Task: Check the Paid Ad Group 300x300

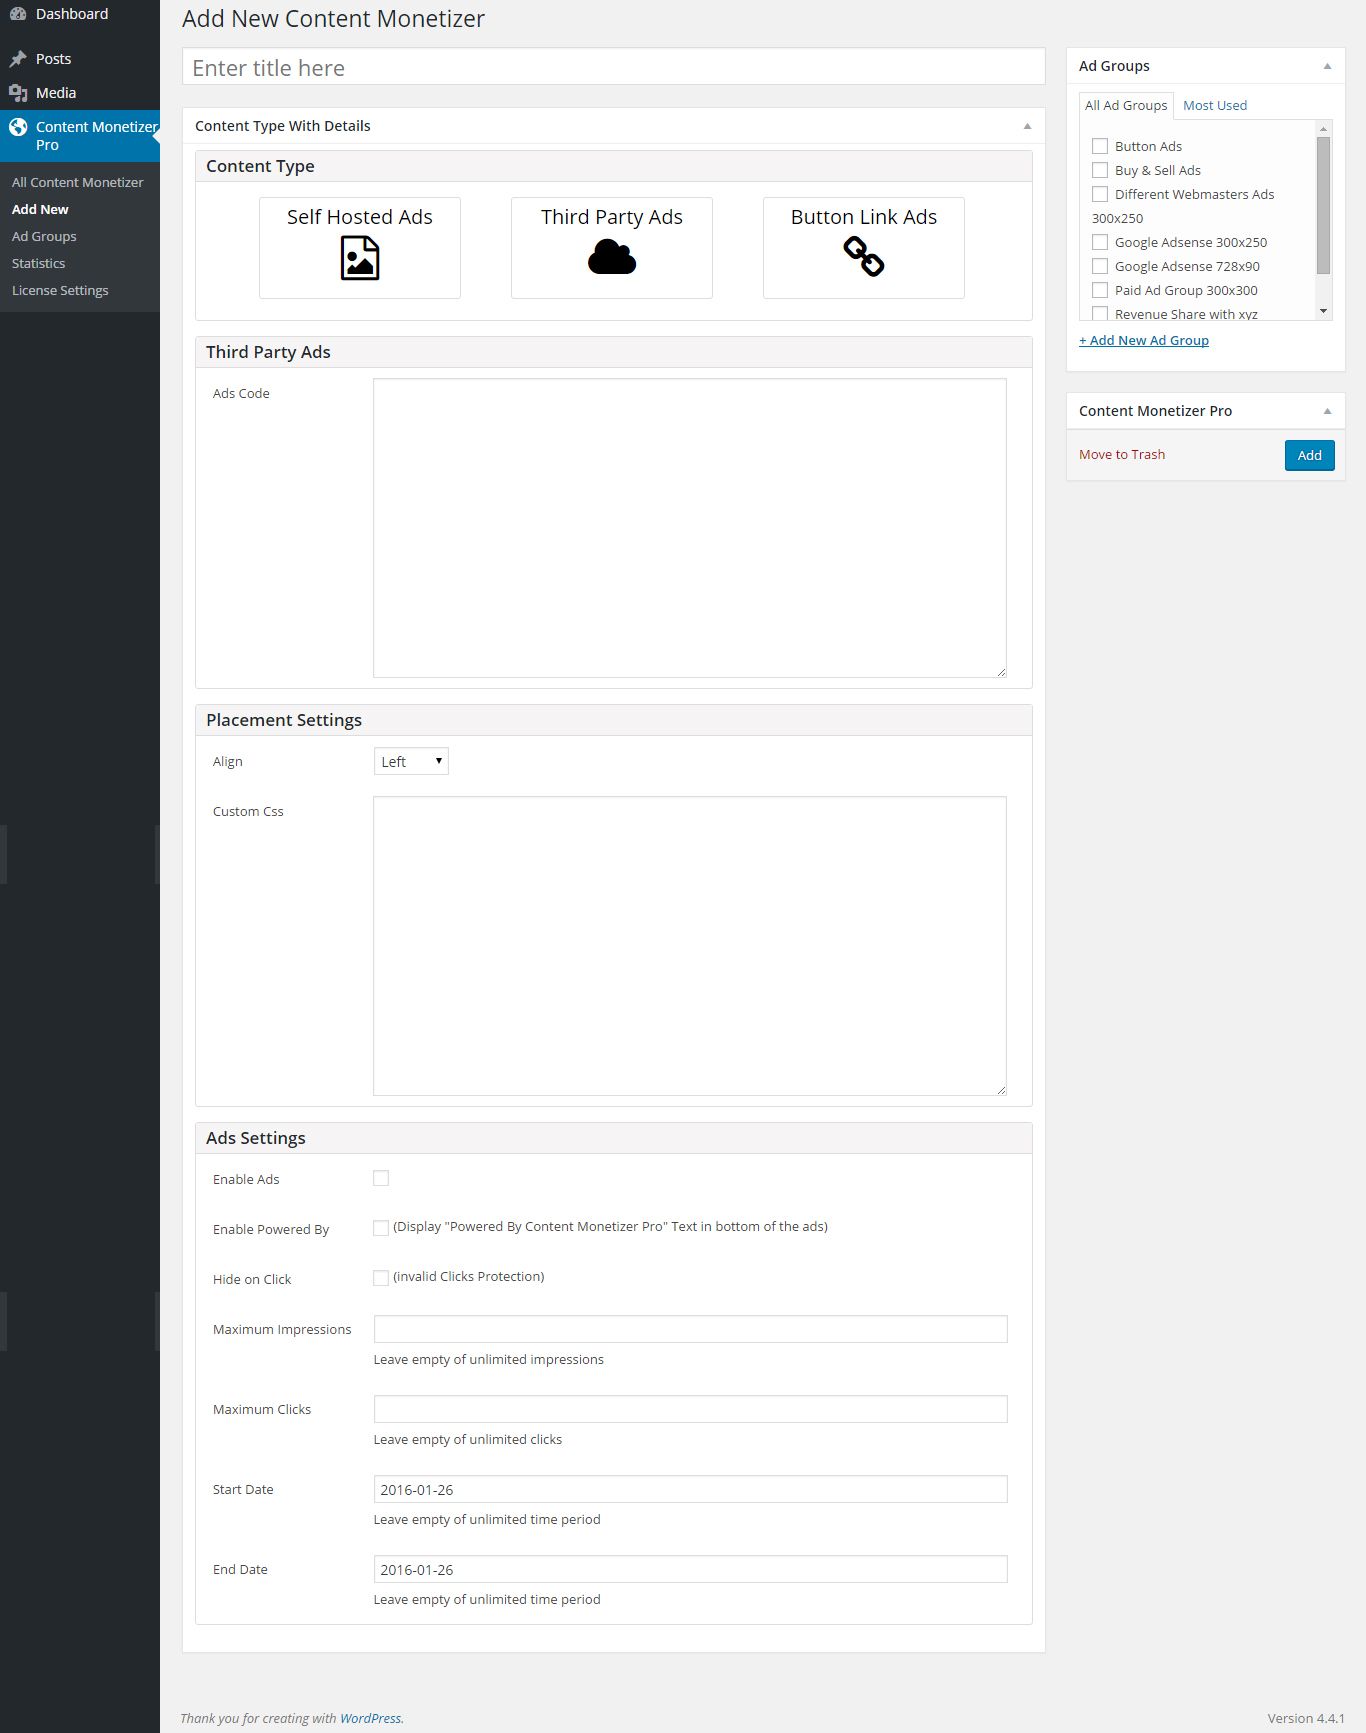Action: click(1100, 290)
